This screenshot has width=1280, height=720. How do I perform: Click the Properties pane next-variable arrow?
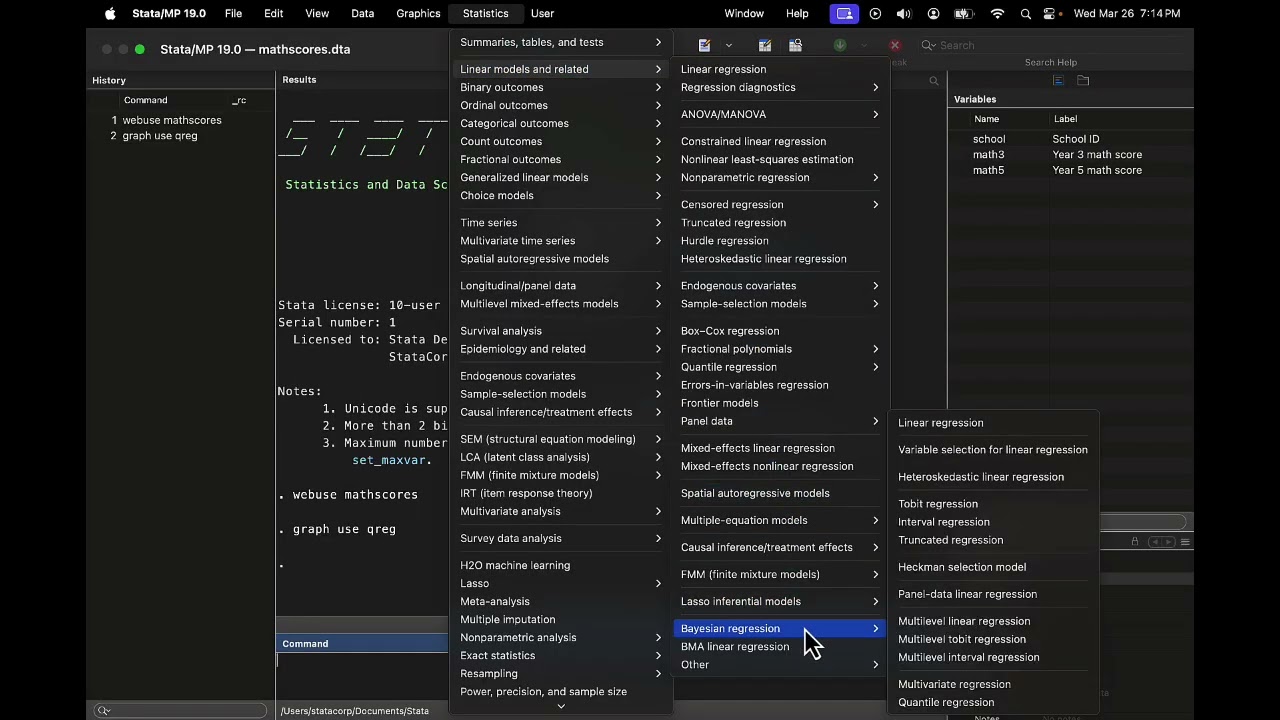coord(1169,542)
